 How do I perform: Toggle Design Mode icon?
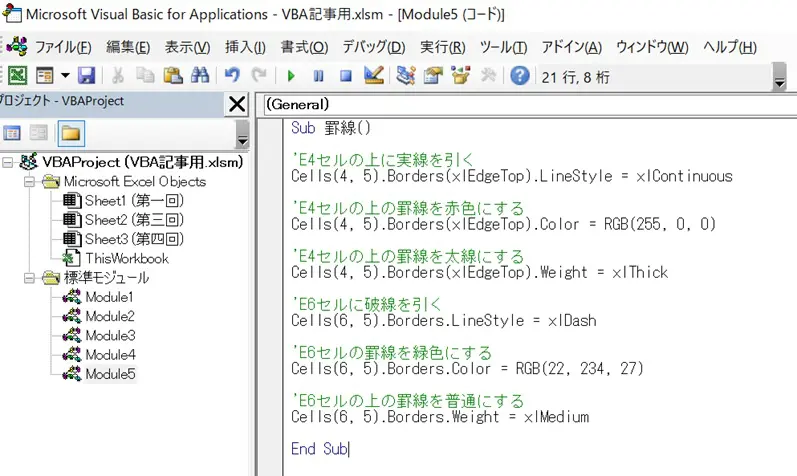(374, 76)
